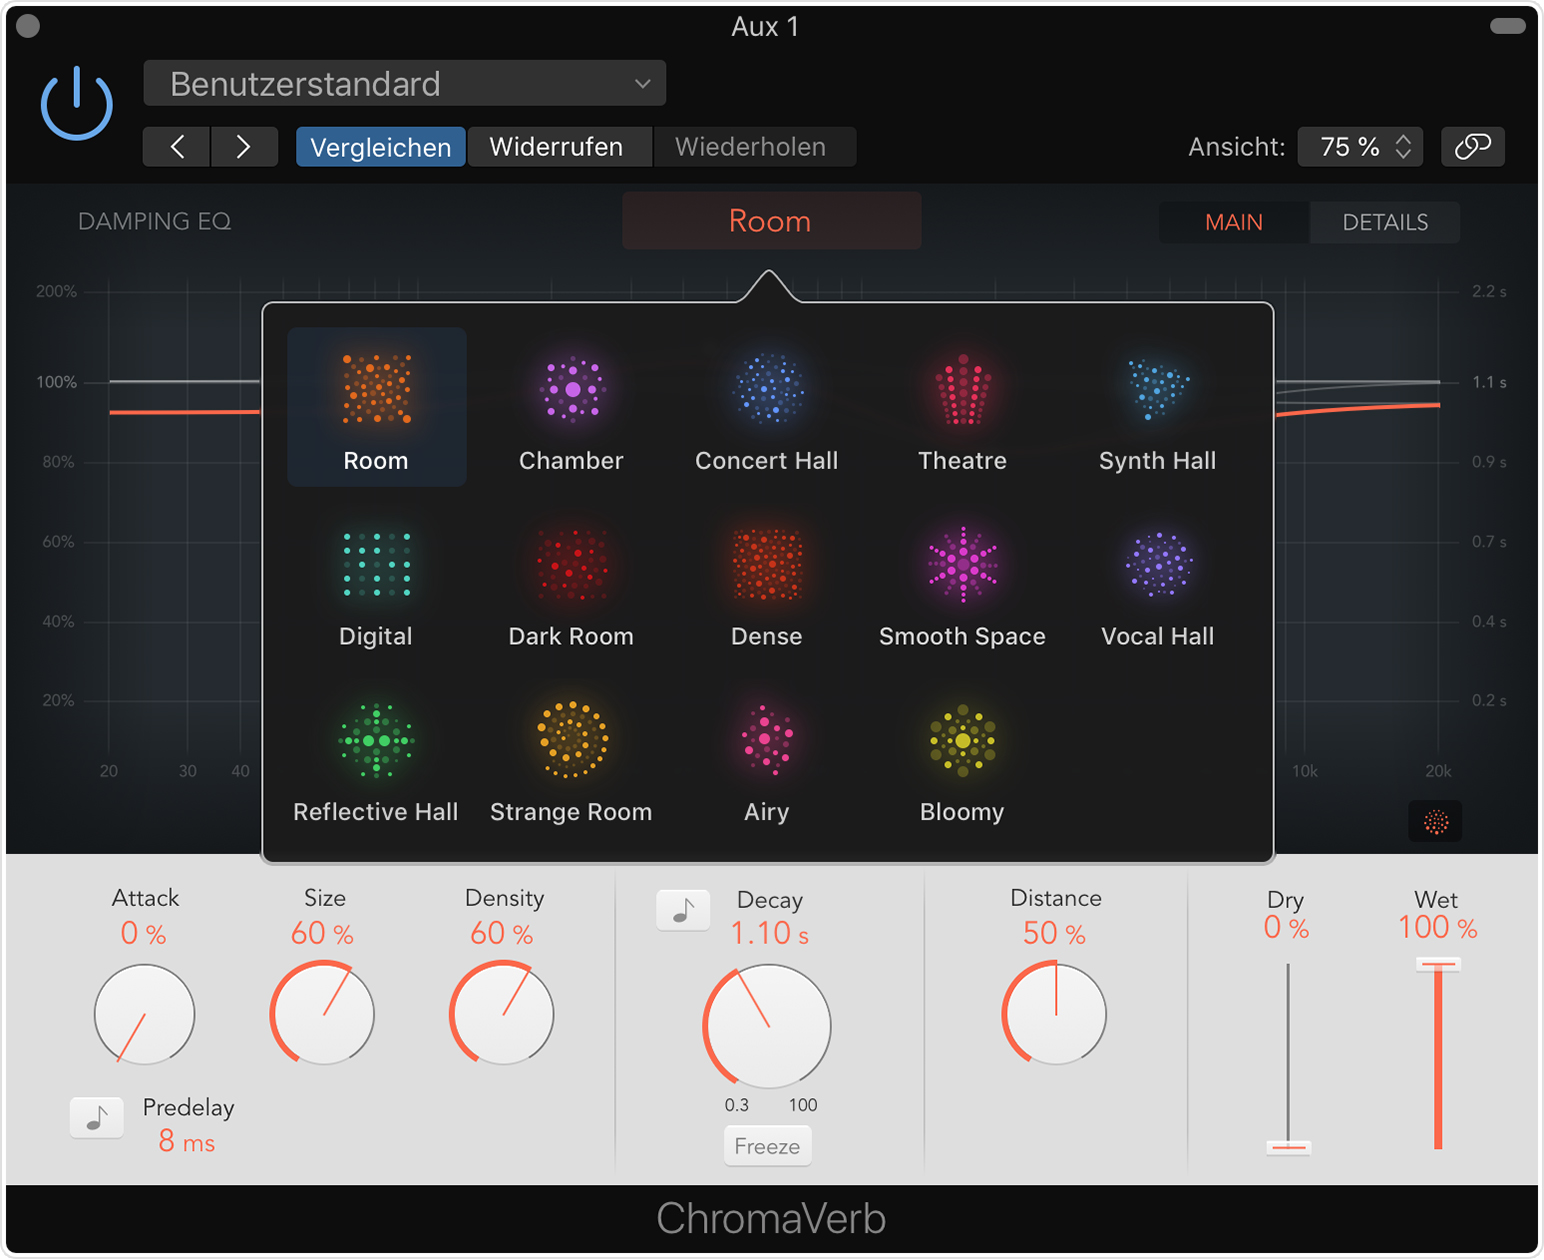Pick the Theatre reverb icon
The height and width of the screenshot is (1260, 1544).
point(962,390)
